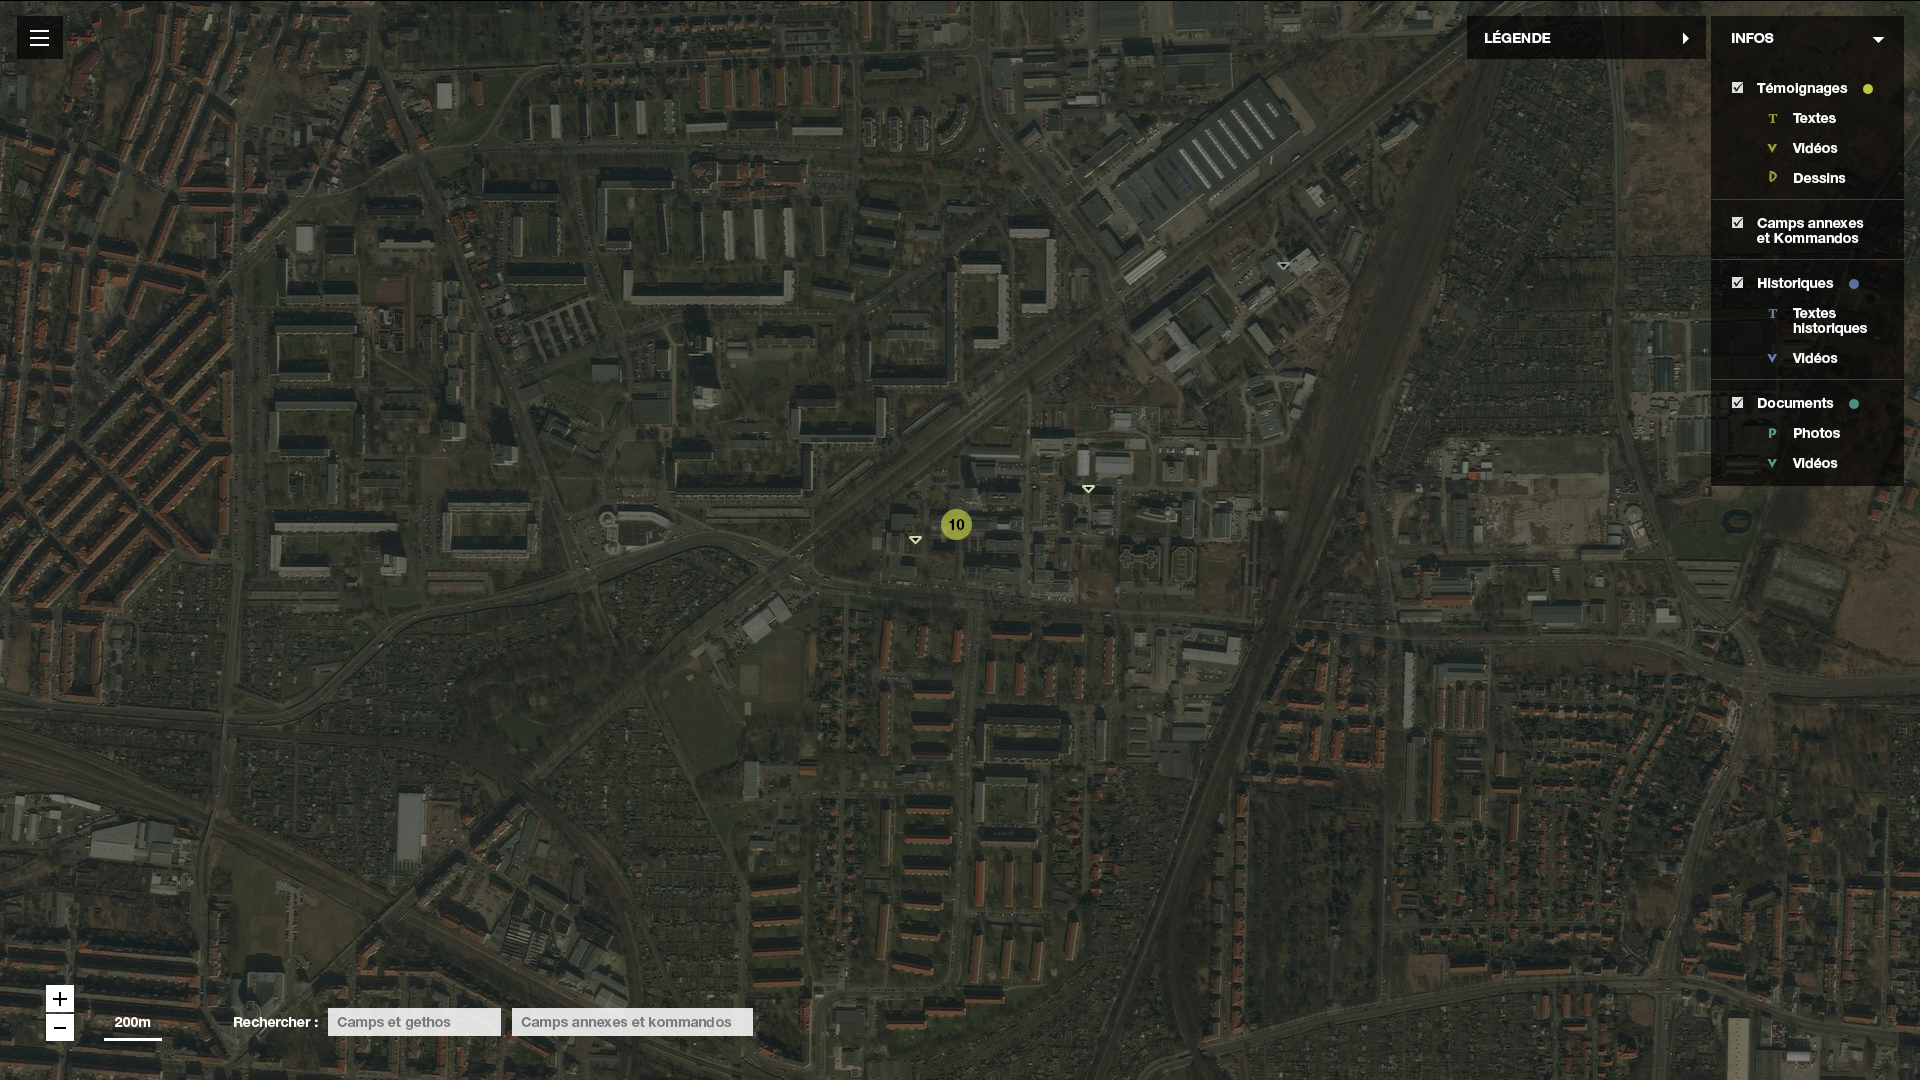Open the INFOS tab
Viewport: 1920px width, 1080px height.
click(x=1807, y=38)
